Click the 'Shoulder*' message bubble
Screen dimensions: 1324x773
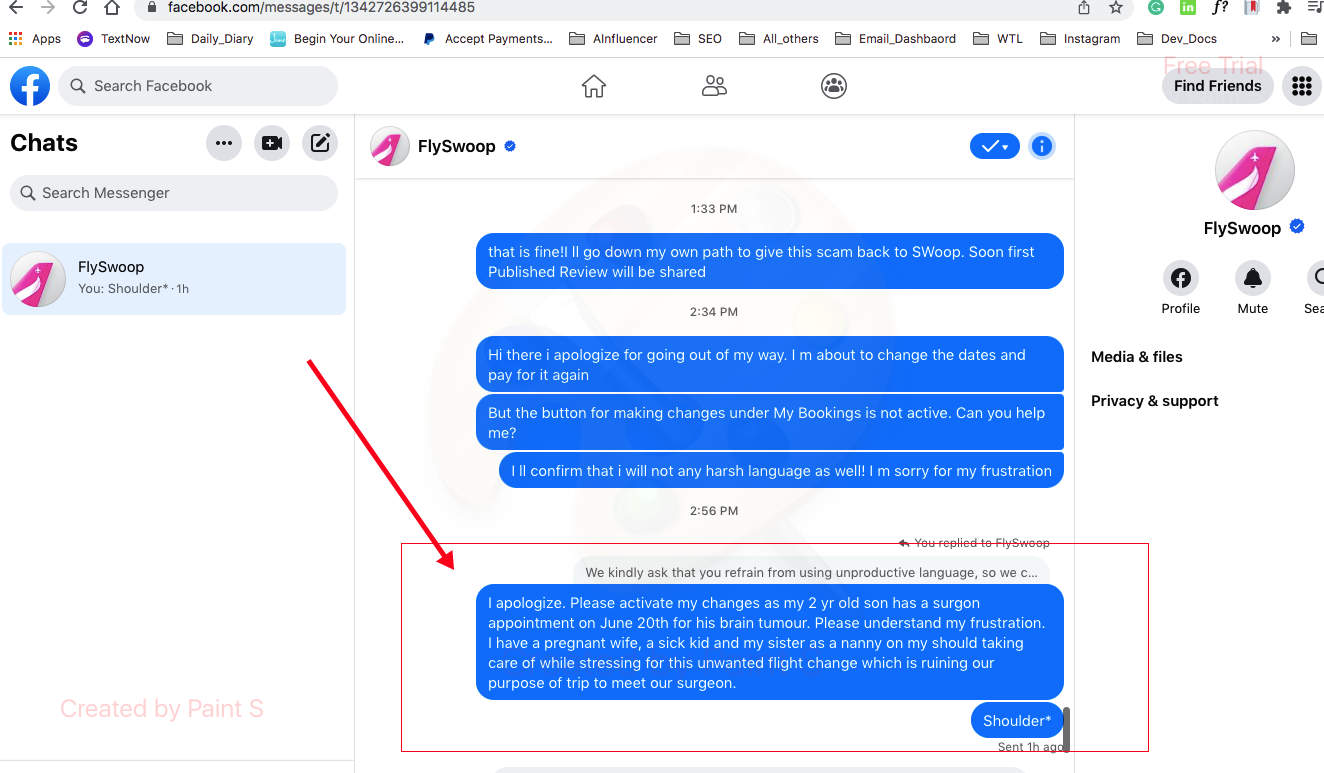point(1017,721)
